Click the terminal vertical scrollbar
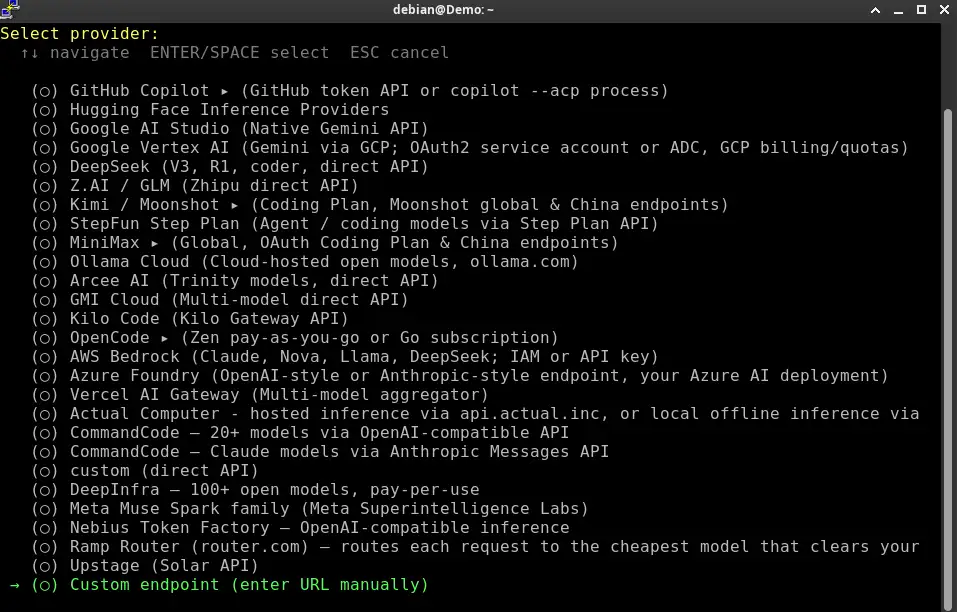The image size is (957, 612). 947,358
